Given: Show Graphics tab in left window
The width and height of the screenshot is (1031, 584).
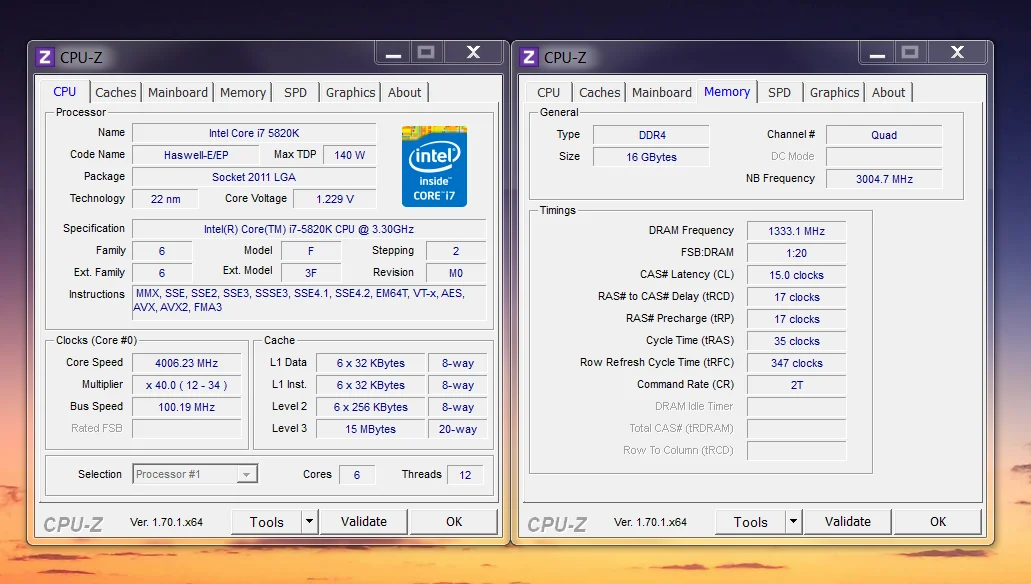Looking at the screenshot, I should coord(350,93).
